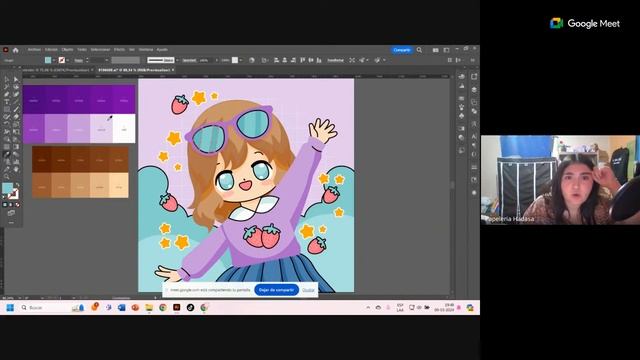
Task: Click the blue Compartir button
Action: (x=402, y=50)
